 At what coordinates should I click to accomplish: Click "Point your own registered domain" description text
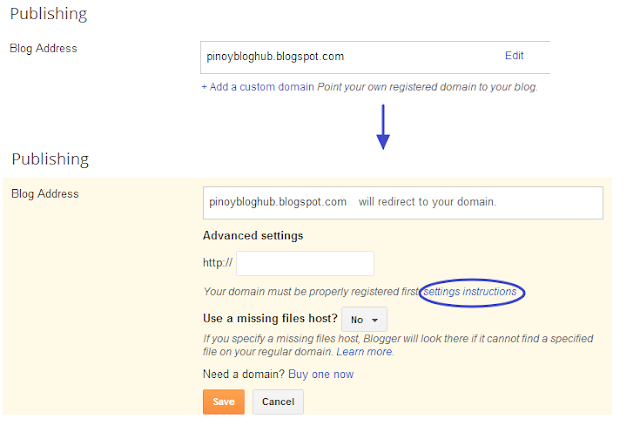pos(428,87)
